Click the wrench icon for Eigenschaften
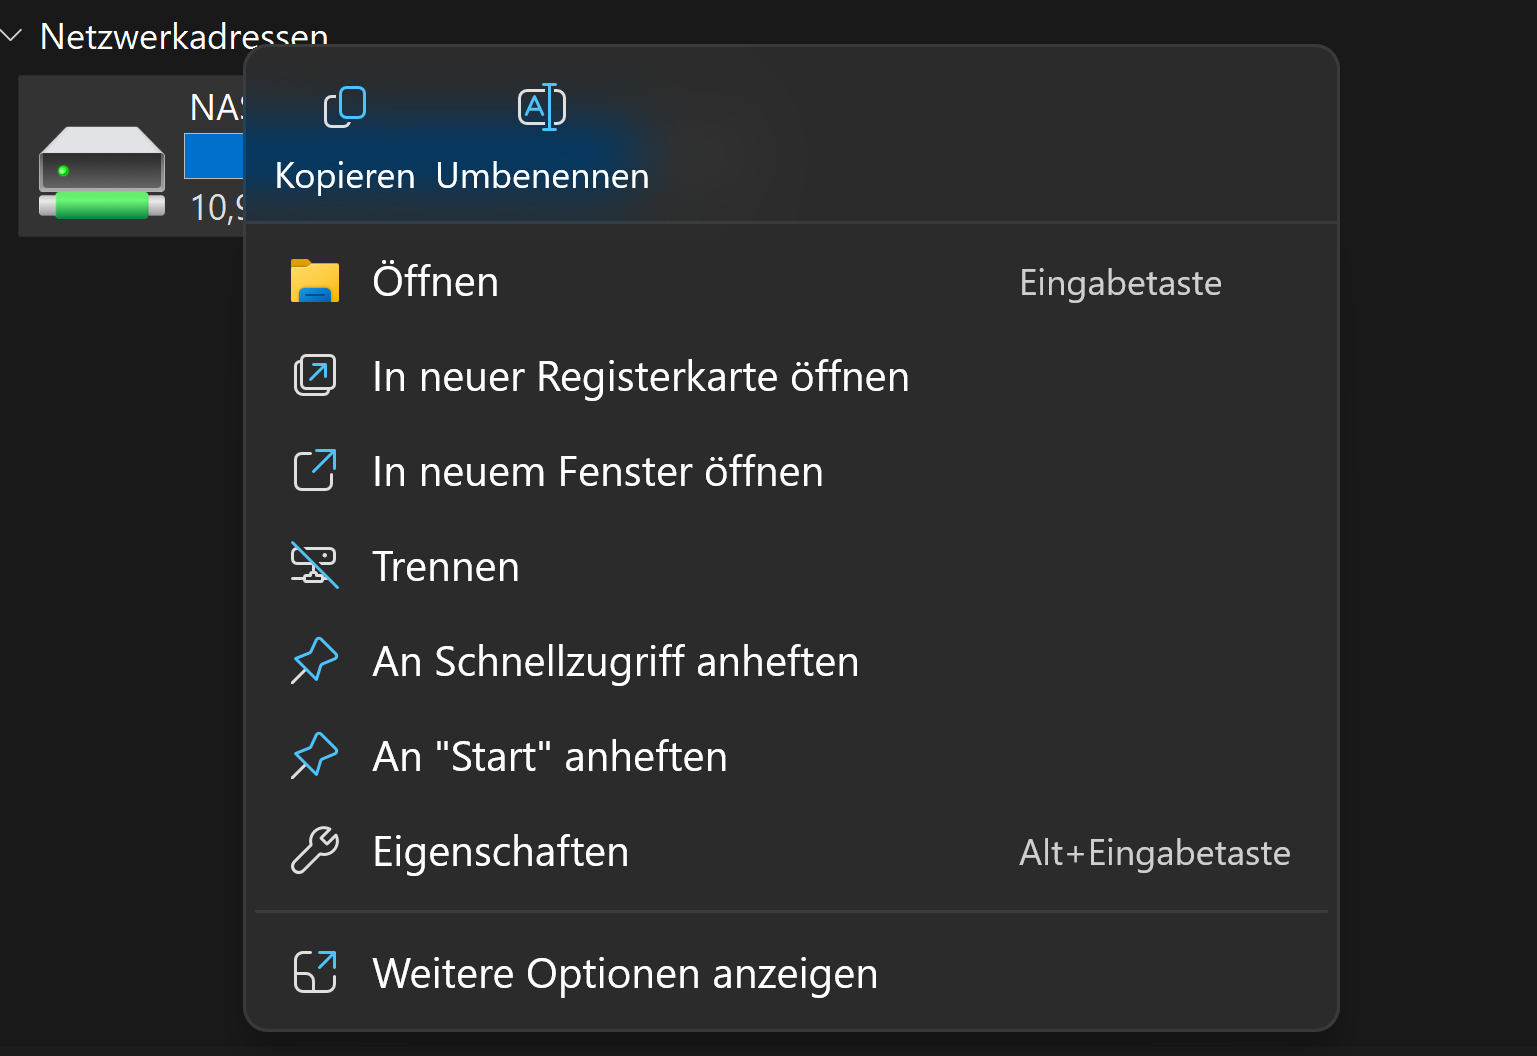This screenshot has height=1056, width=1537. click(315, 851)
